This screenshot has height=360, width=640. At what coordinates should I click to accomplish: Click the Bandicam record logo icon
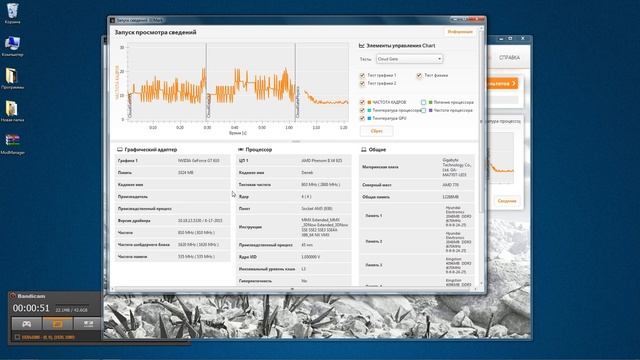pos(13,296)
